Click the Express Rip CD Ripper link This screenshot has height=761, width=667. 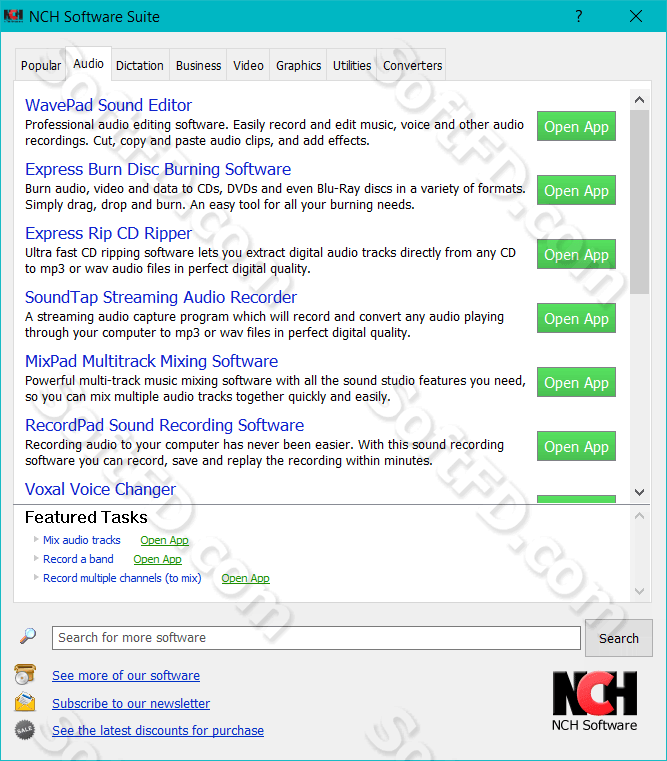tap(108, 233)
